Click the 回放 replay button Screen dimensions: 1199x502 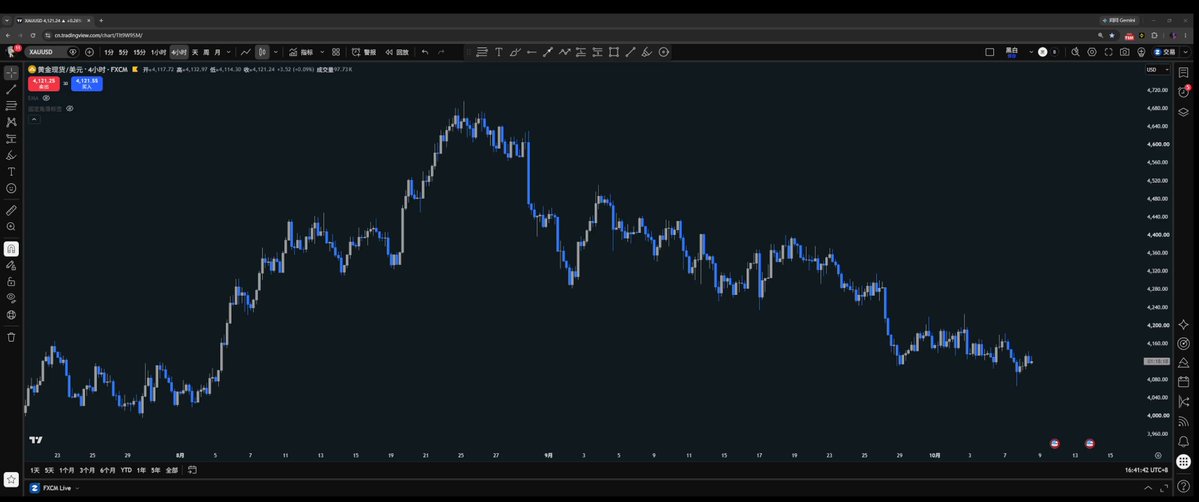pos(397,52)
